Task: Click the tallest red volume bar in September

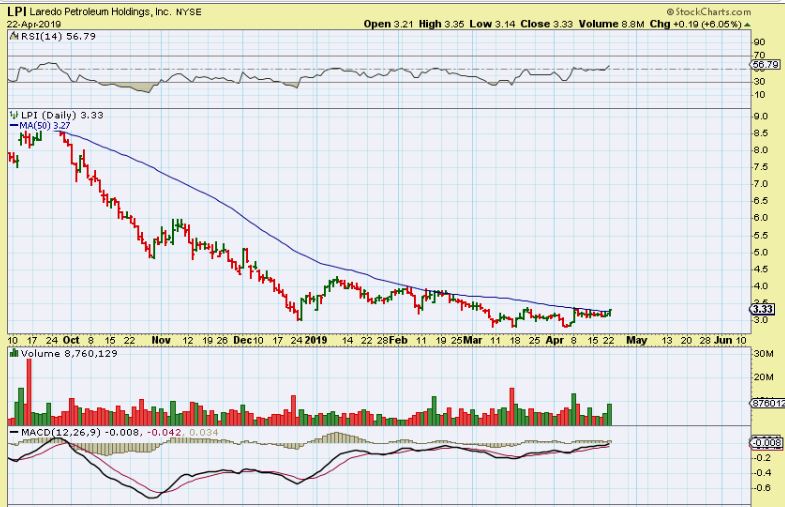Action: [29, 392]
